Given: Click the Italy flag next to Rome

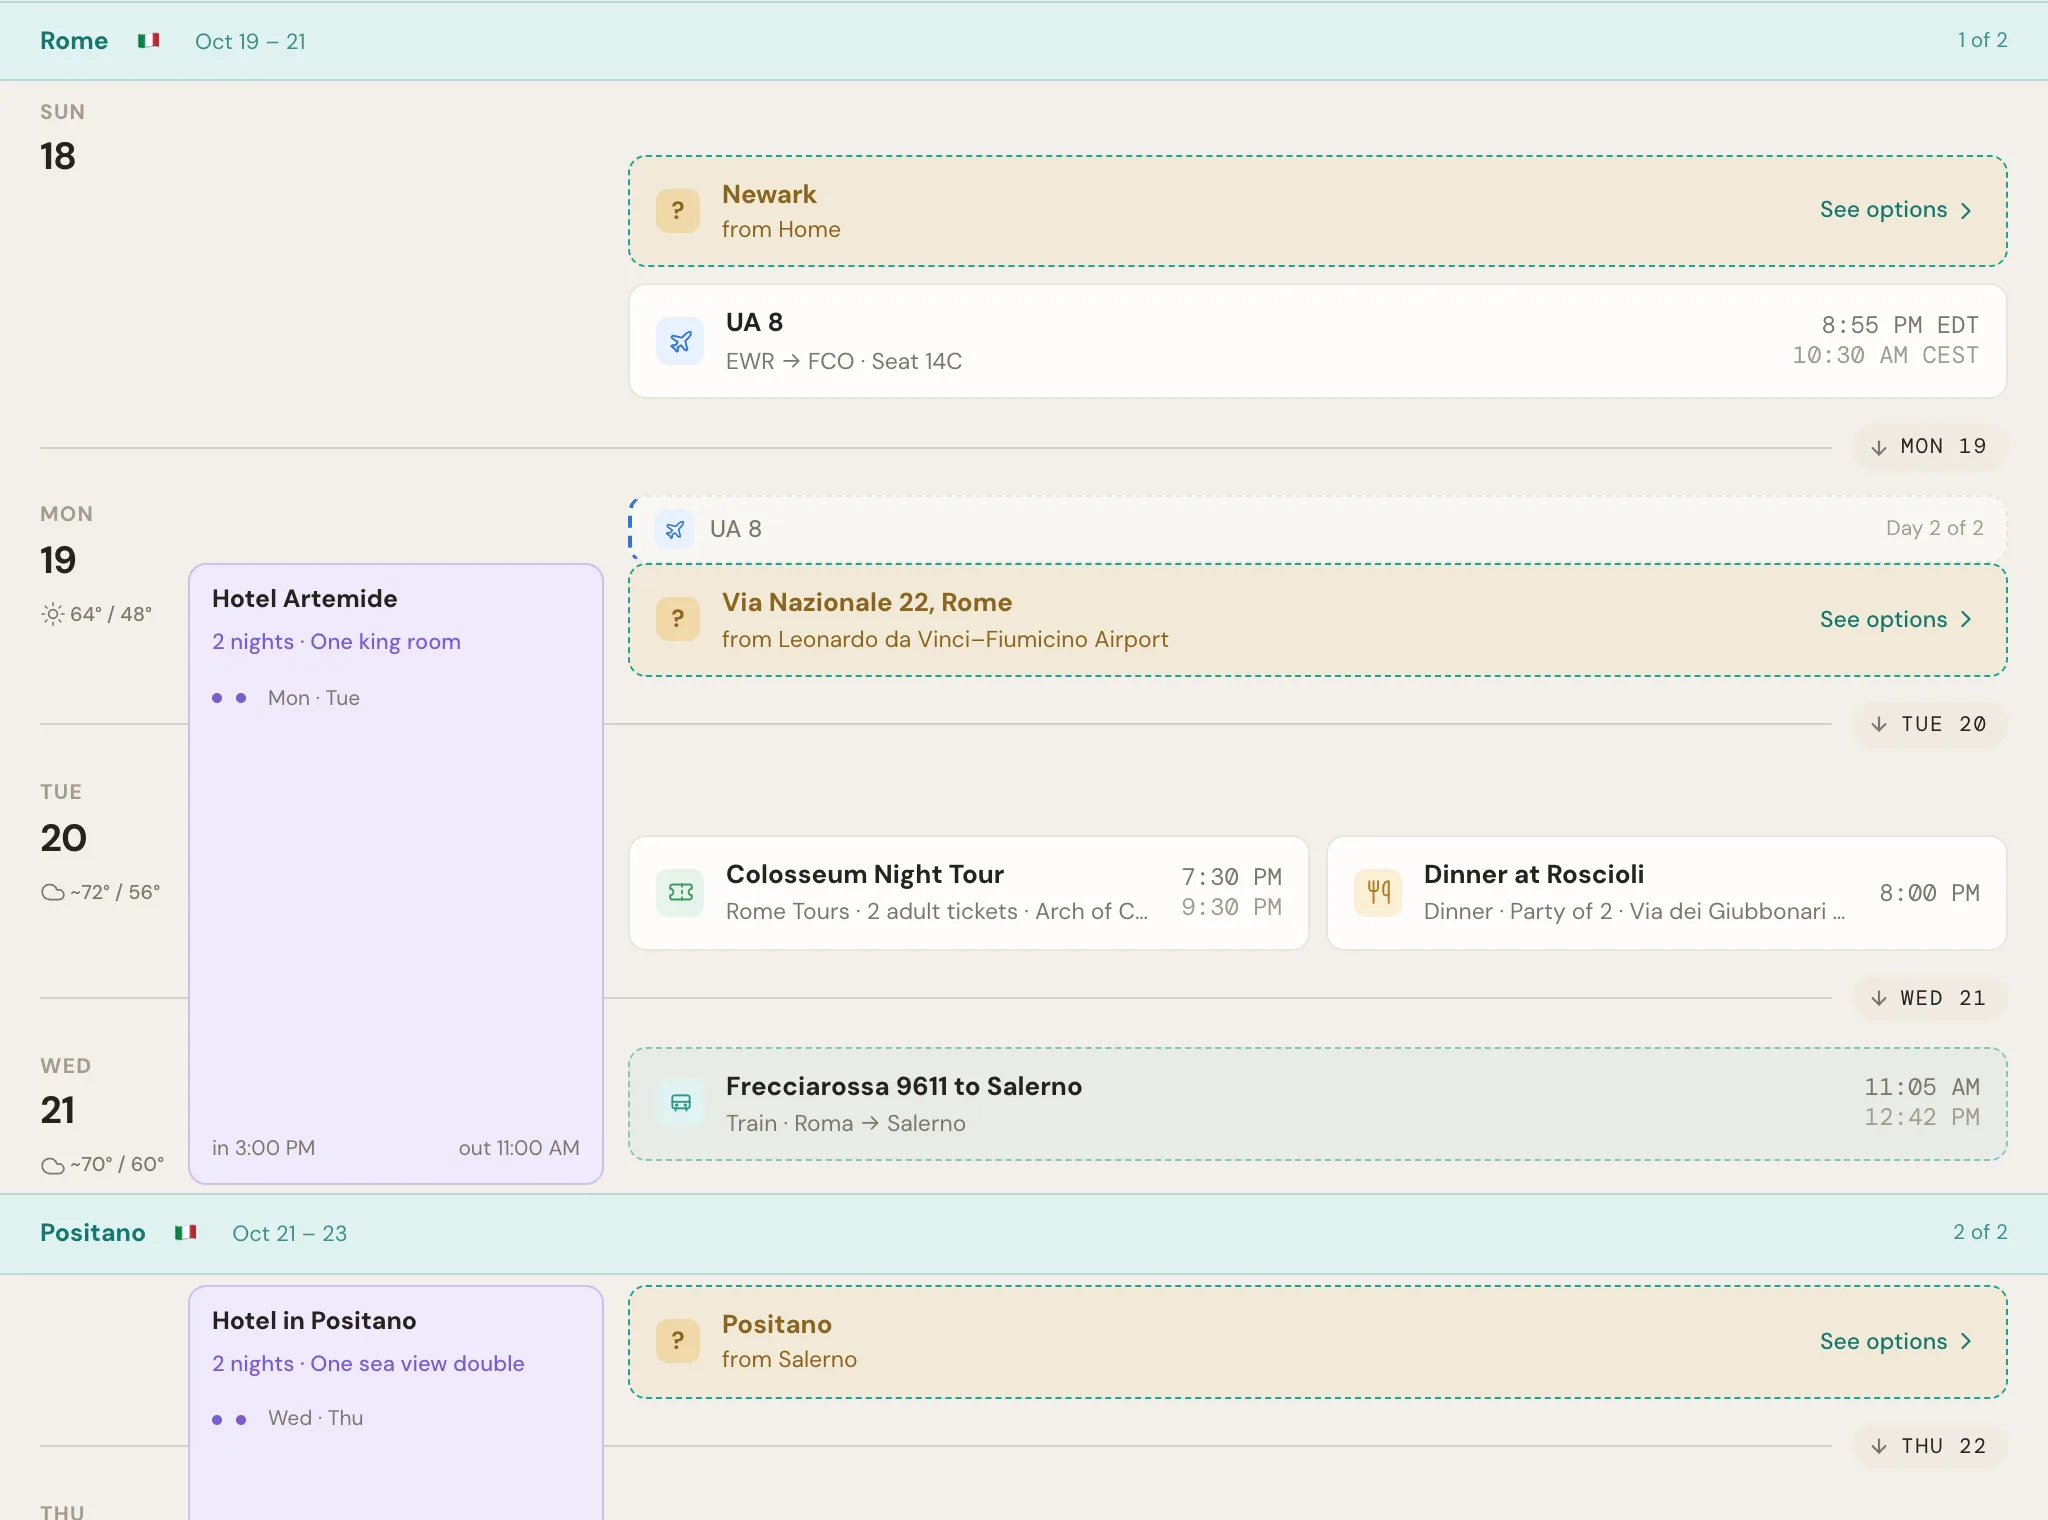Looking at the screenshot, I should (x=149, y=41).
